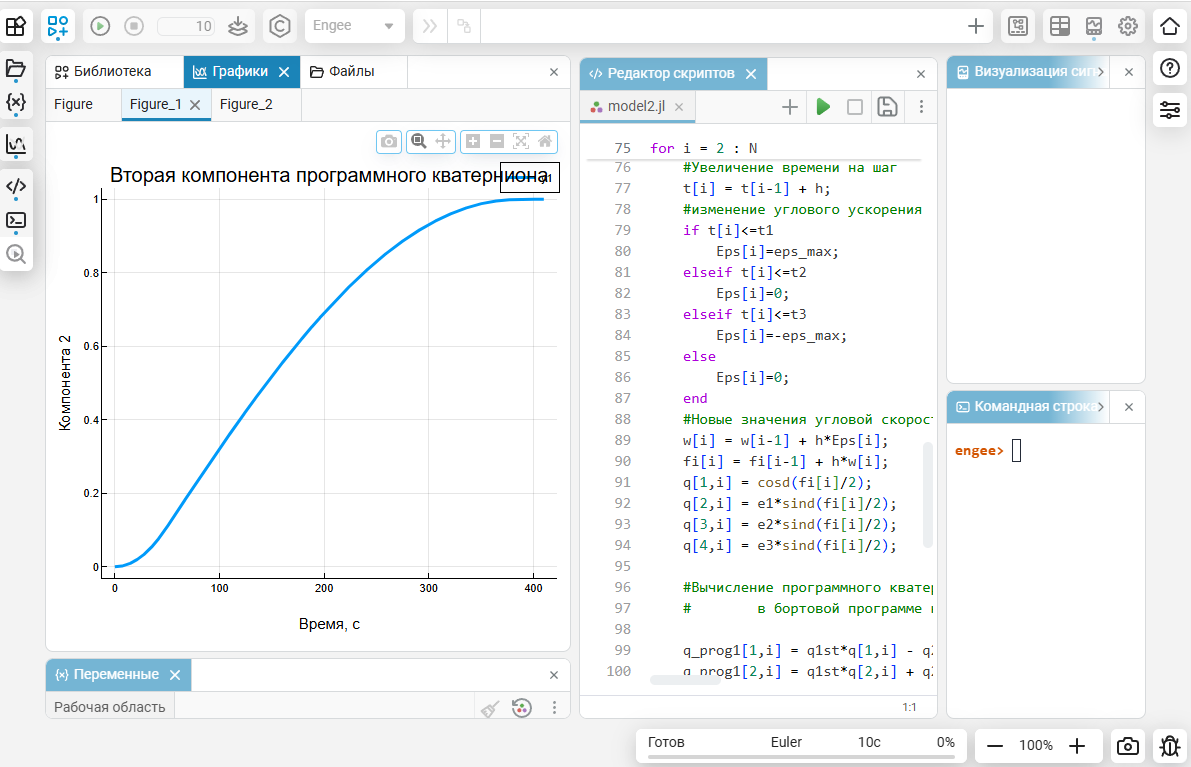Close the Переменные tab
Screen dimensions: 1191x767
tap(175, 675)
